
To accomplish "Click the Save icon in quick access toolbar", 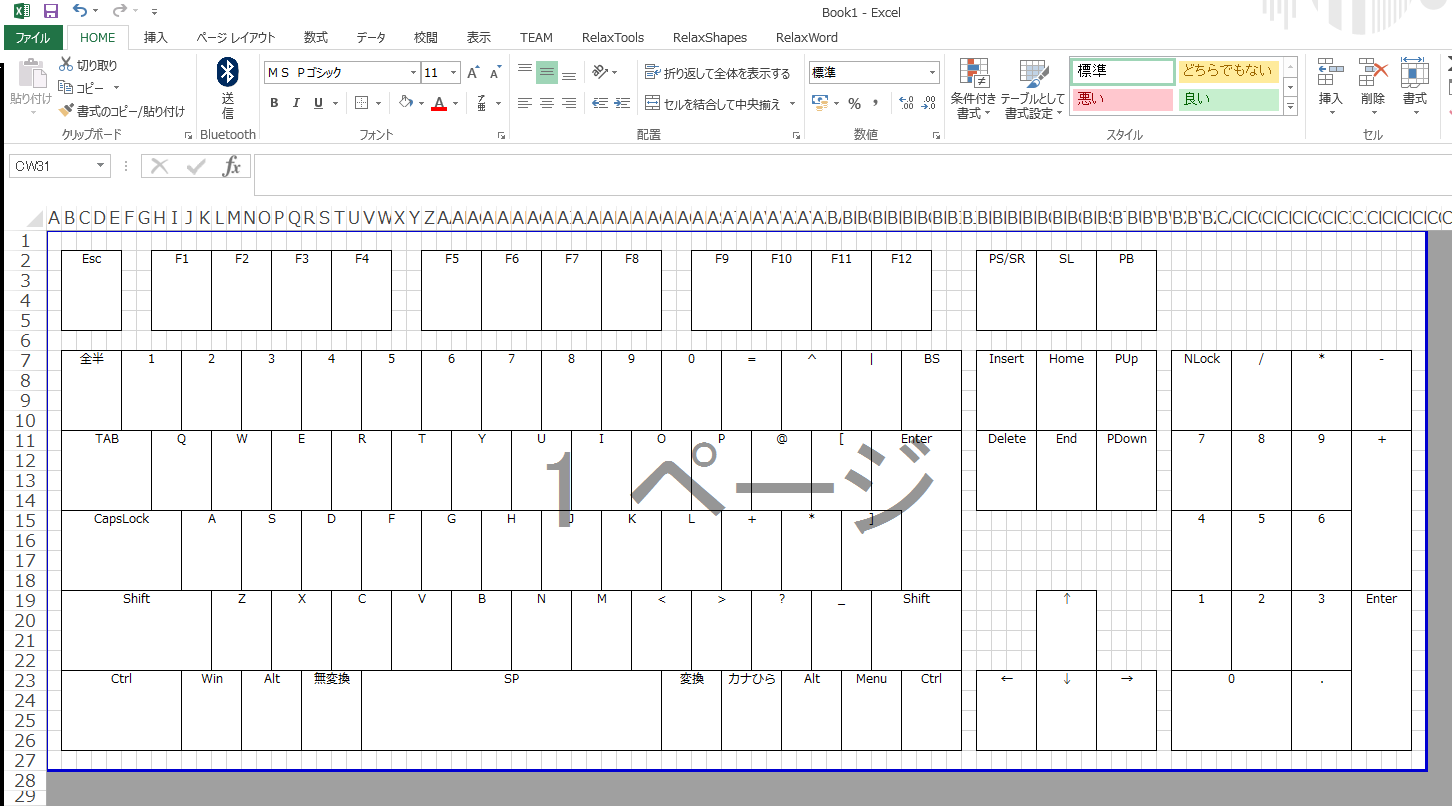I will pyautogui.click(x=51, y=11).
